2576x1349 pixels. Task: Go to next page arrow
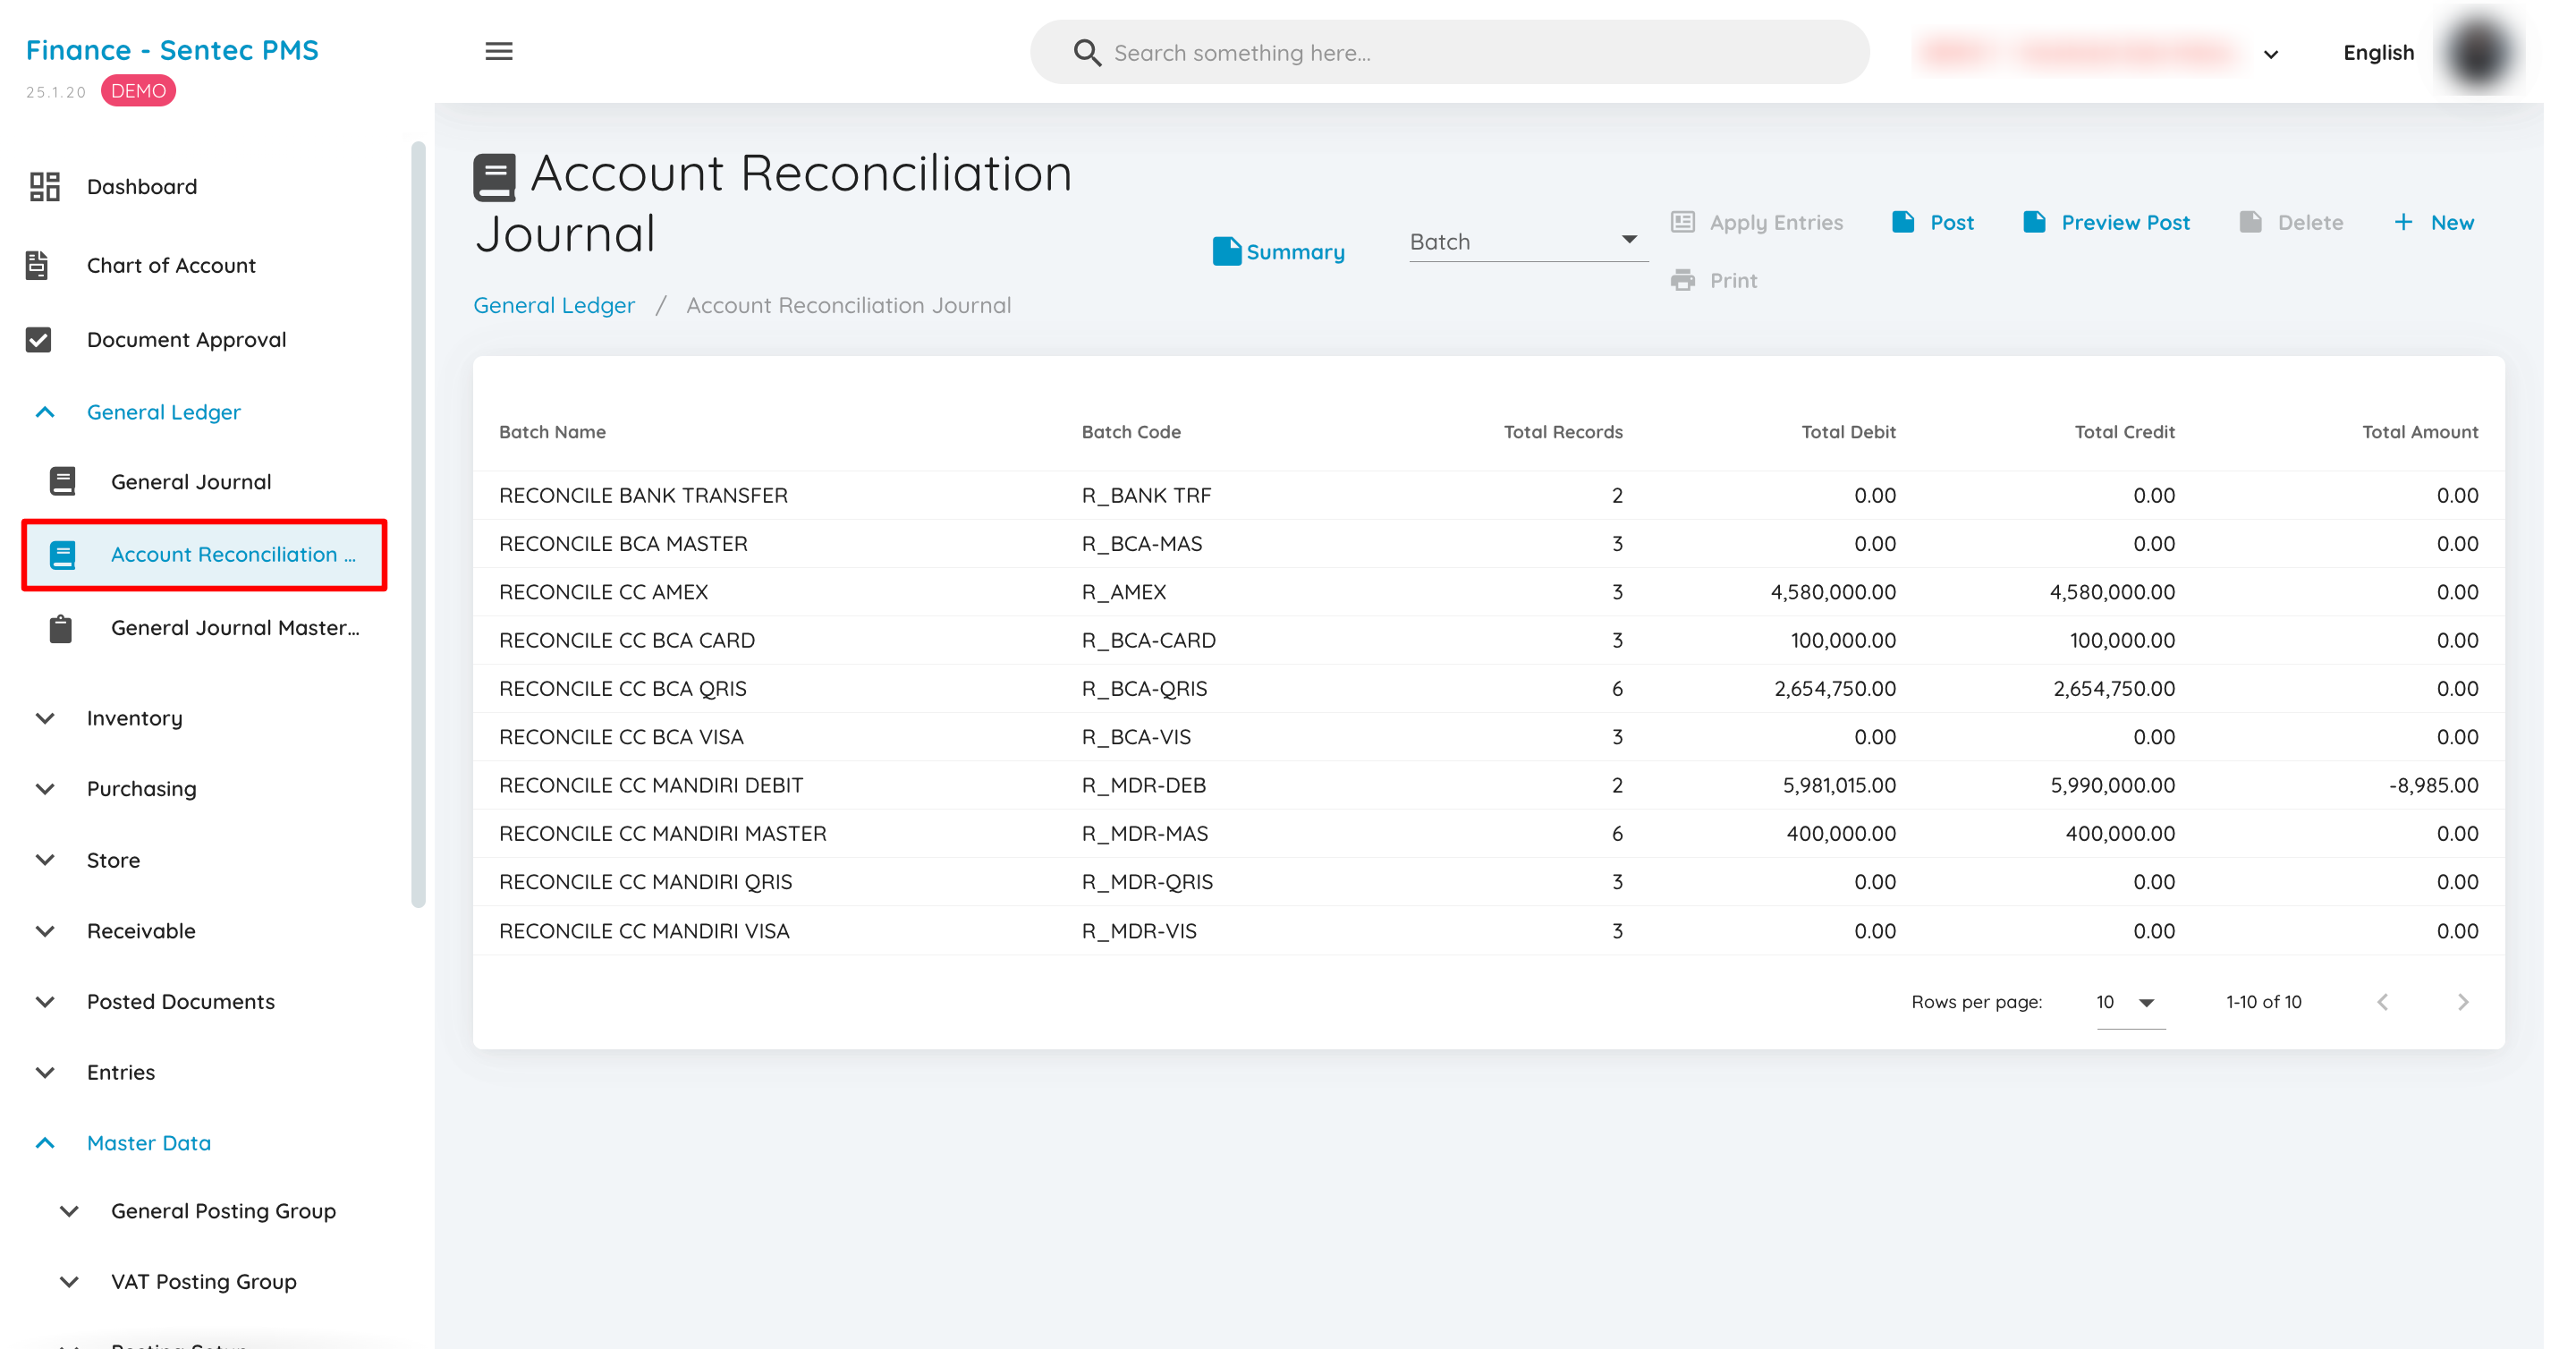tap(2462, 1002)
